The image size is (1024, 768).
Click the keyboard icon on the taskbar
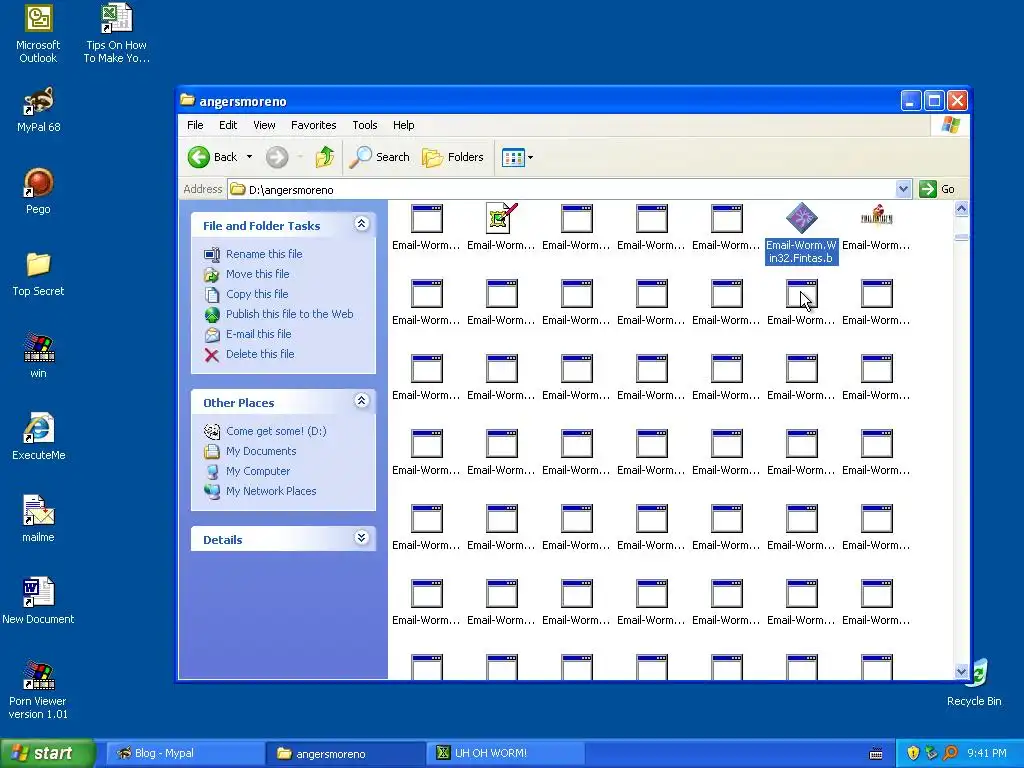[876, 754]
